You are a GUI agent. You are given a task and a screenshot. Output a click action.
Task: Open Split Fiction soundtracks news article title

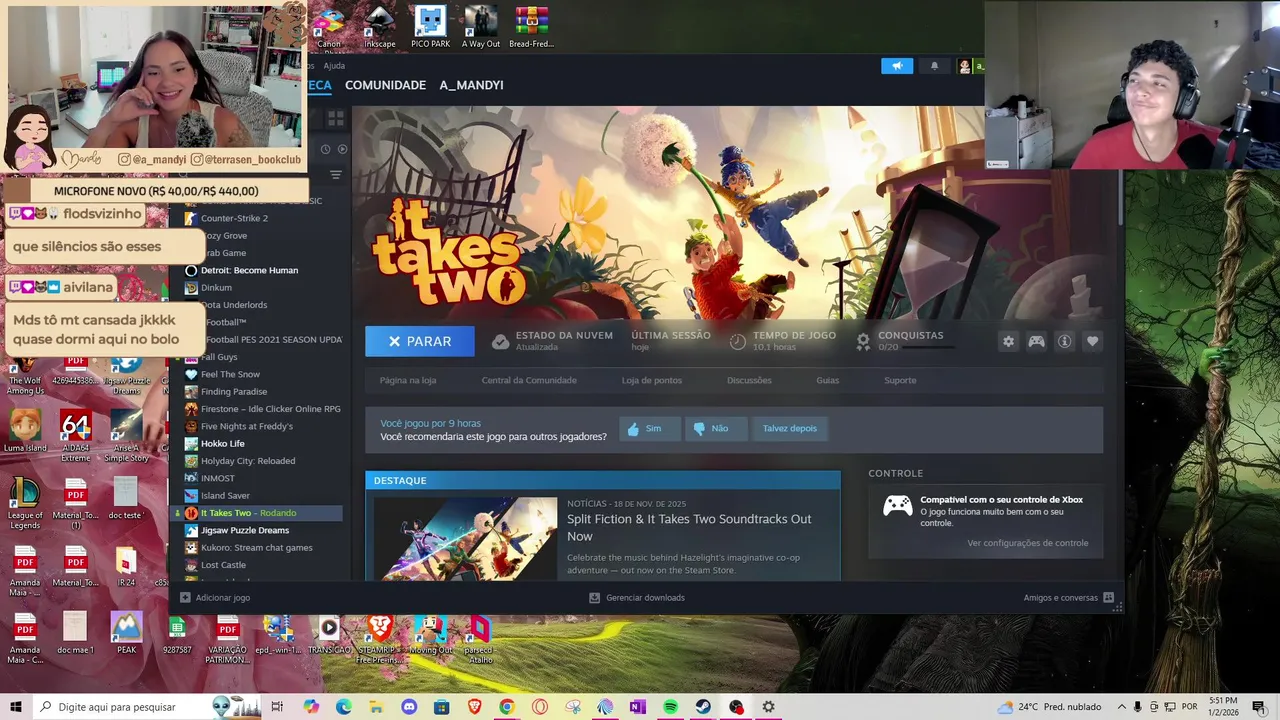click(689, 527)
